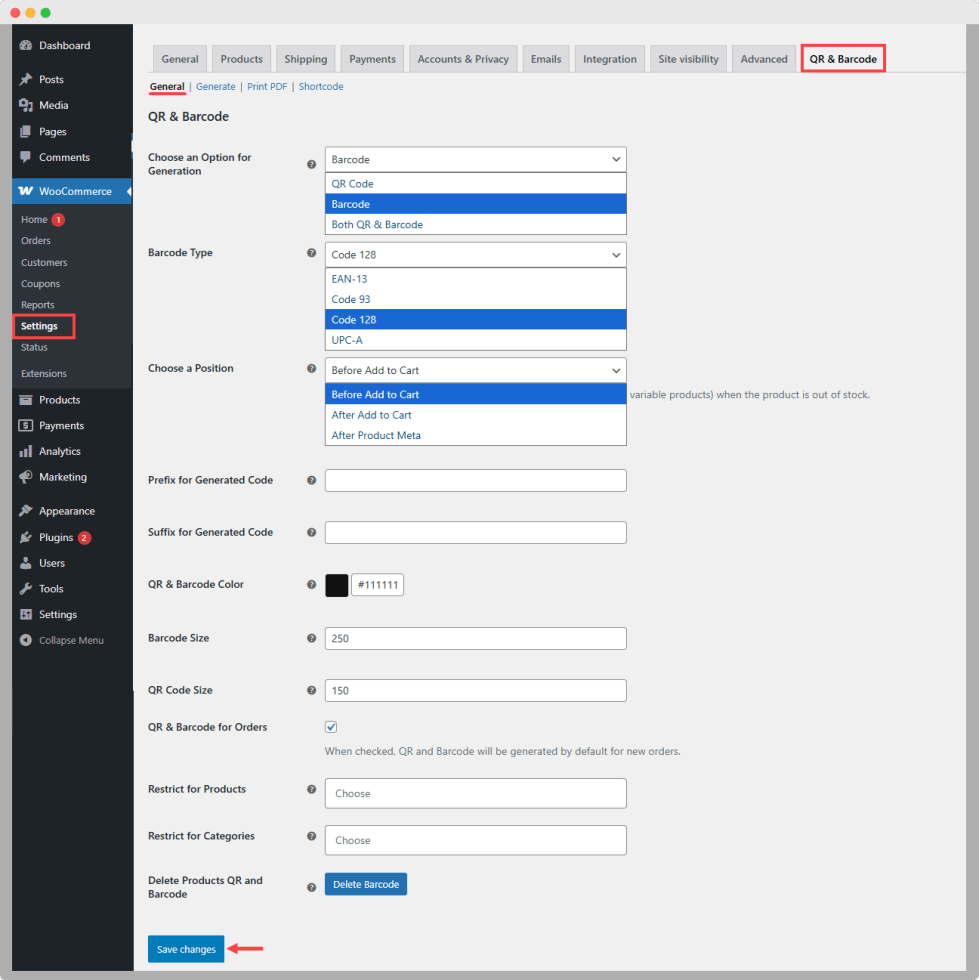Click the Analytics bar chart icon
The image size is (979, 980).
tap(26, 451)
